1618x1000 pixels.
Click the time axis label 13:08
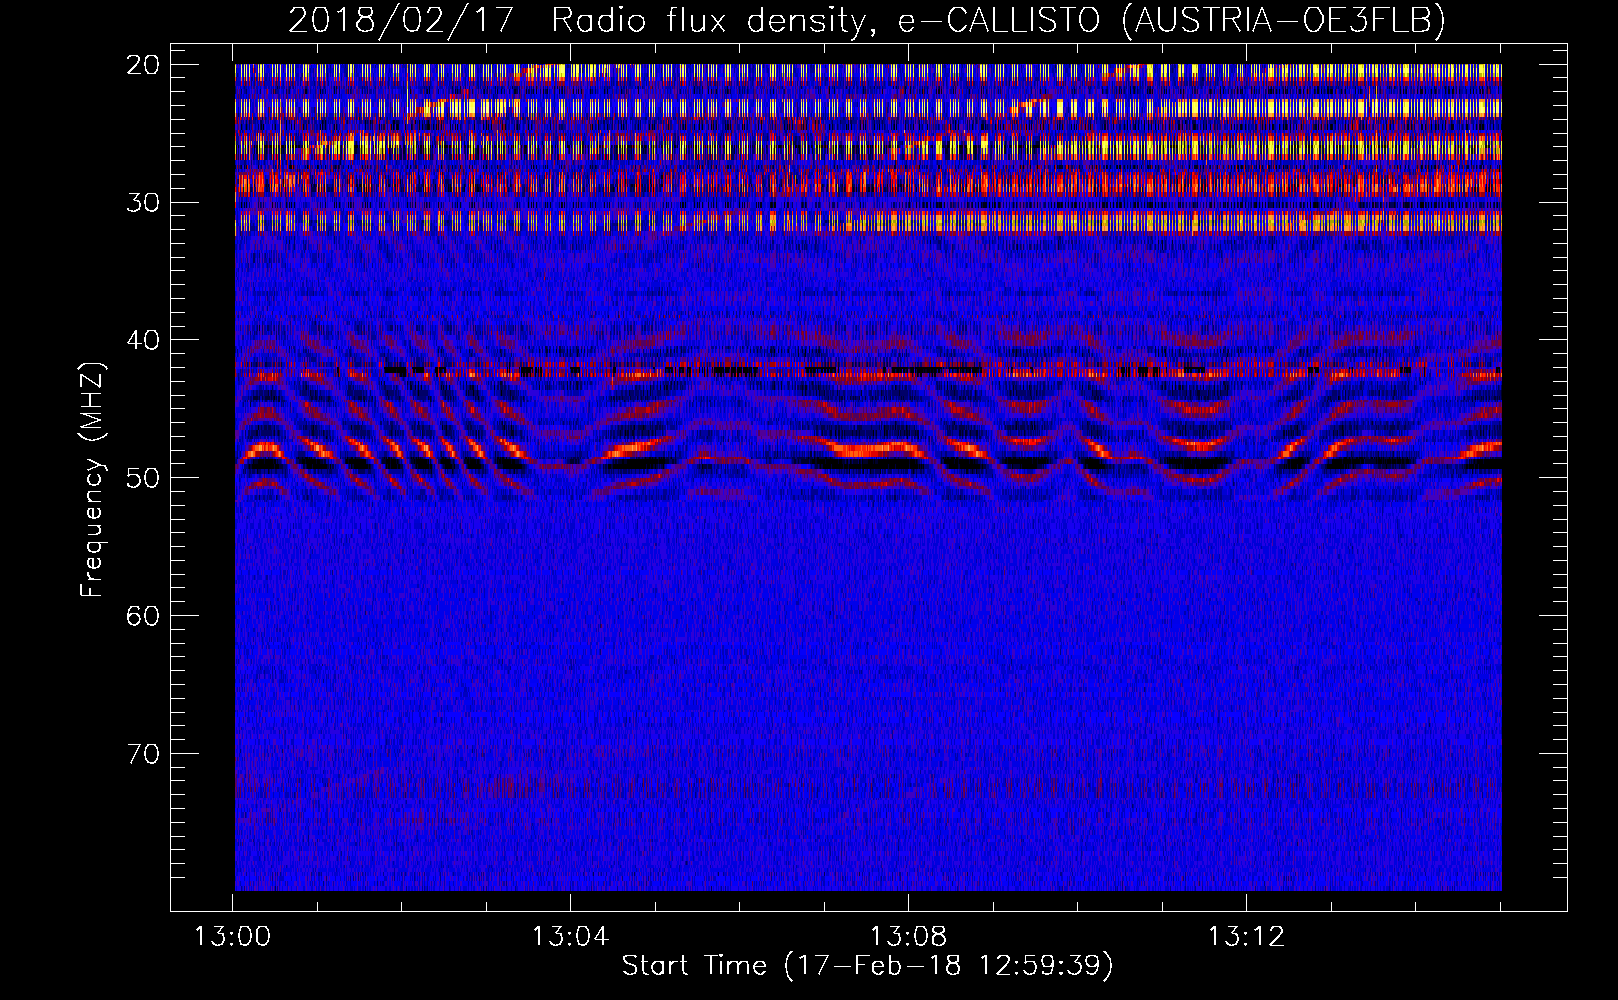(x=908, y=937)
